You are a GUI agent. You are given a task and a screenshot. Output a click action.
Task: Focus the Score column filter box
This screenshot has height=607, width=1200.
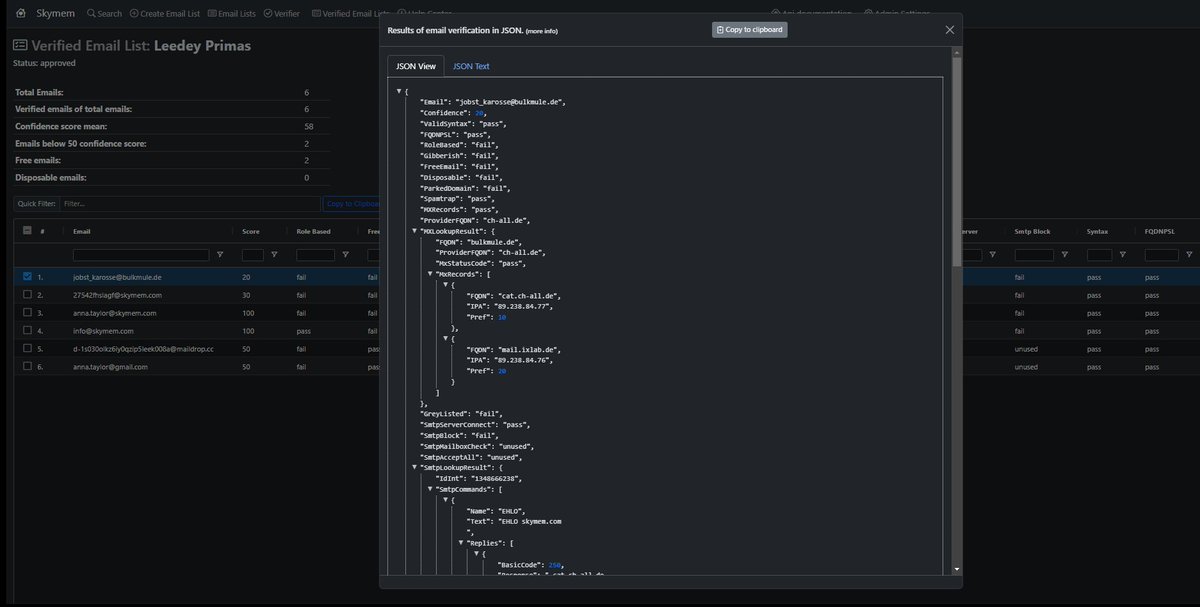[x=253, y=255]
